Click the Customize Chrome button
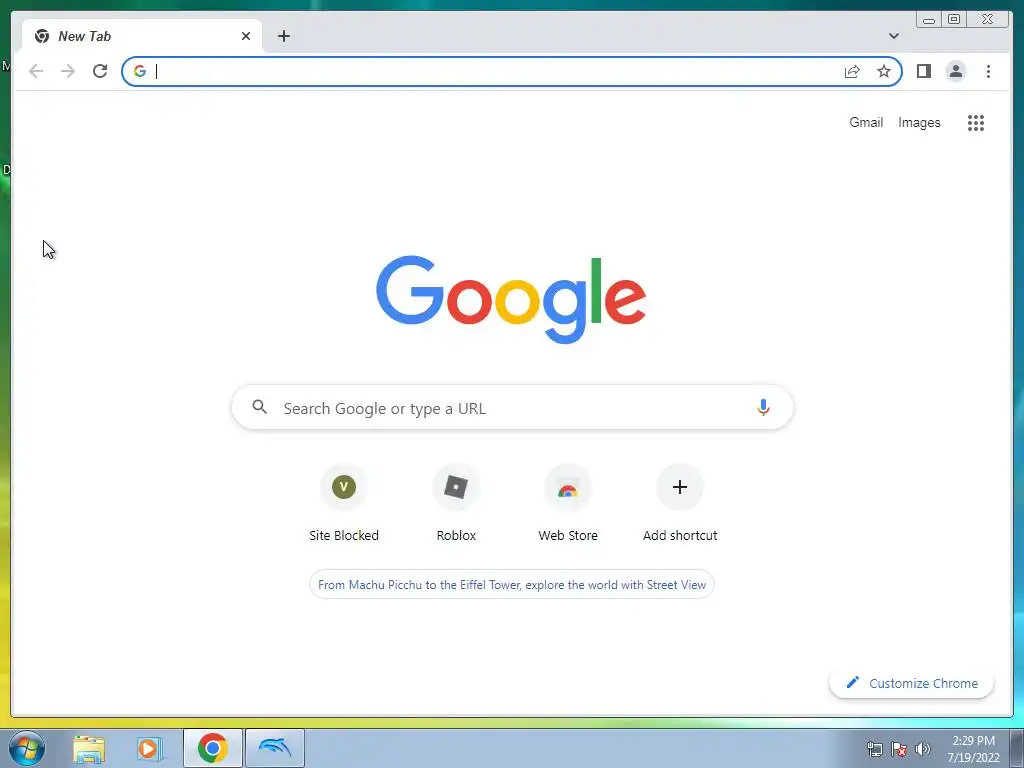The width and height of the screenshot is (1024, 768). tap(912, 683)
